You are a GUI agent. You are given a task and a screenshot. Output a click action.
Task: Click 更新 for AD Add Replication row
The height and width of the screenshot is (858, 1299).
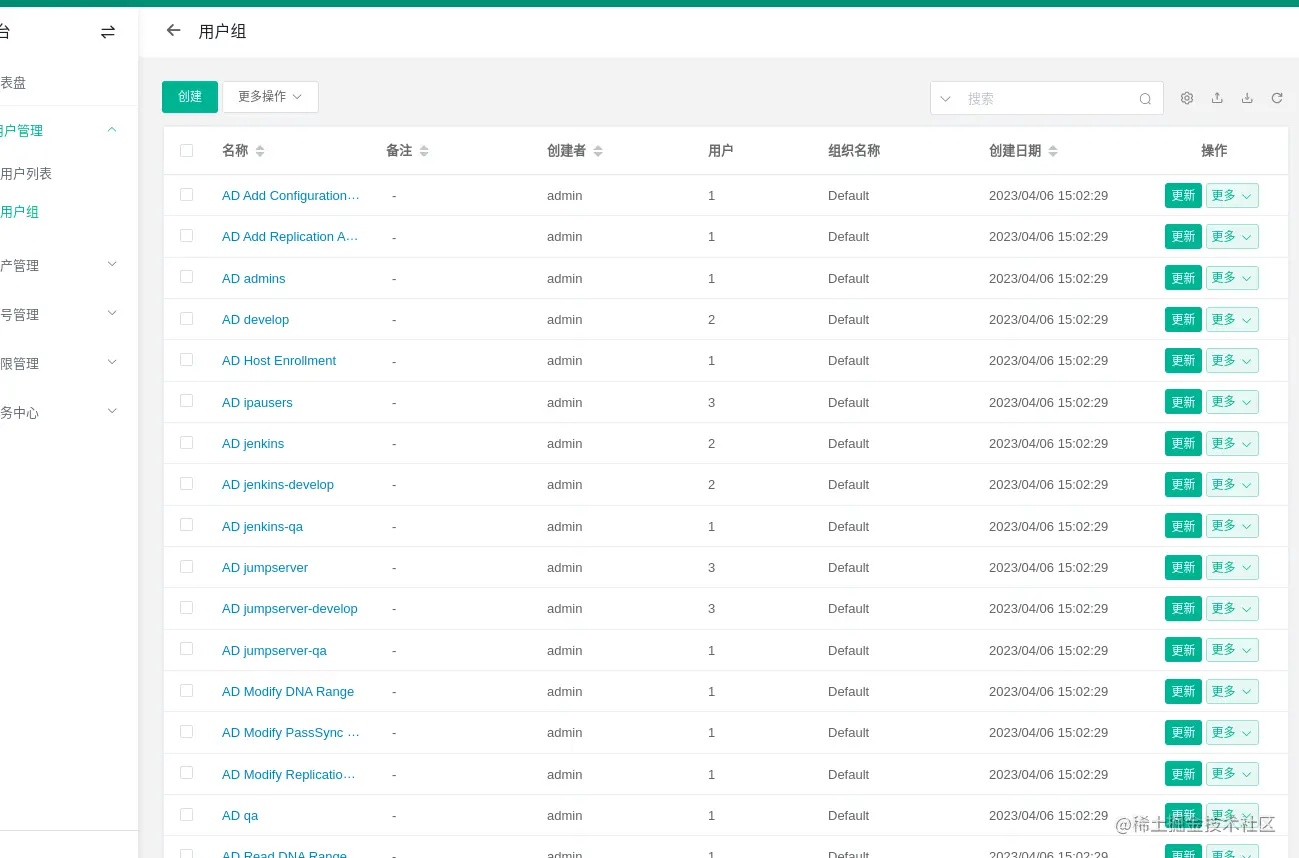click(x=1183, y=237)
